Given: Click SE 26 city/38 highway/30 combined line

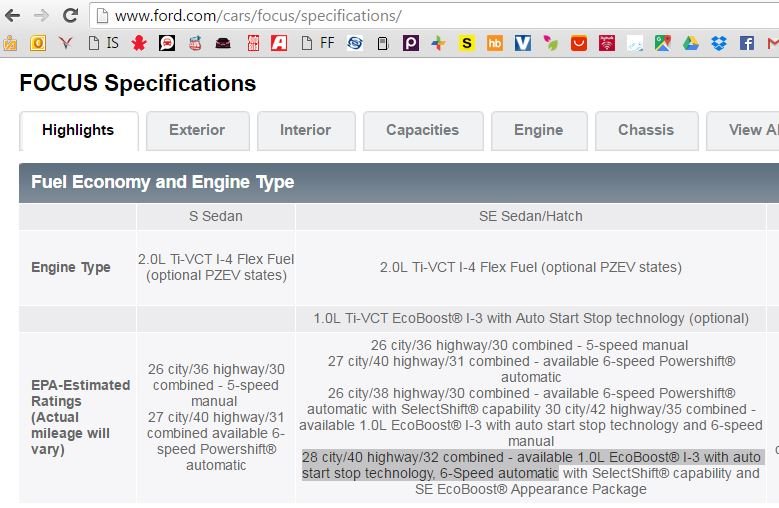Looking at the screenshot, I should [x=531, y=393].
